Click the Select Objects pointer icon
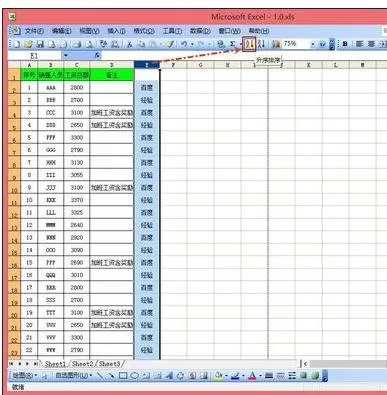Image resolution: width=387 pixels, height=395 pixels. (45, 376)
